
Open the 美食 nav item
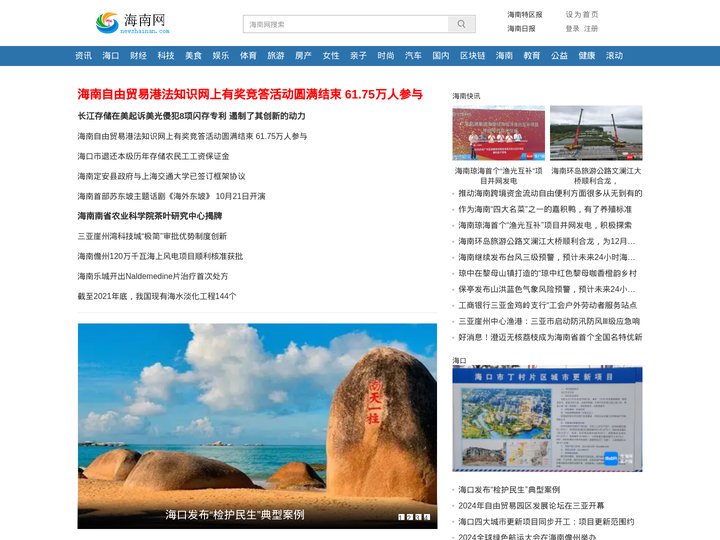(x=193, y=56)
